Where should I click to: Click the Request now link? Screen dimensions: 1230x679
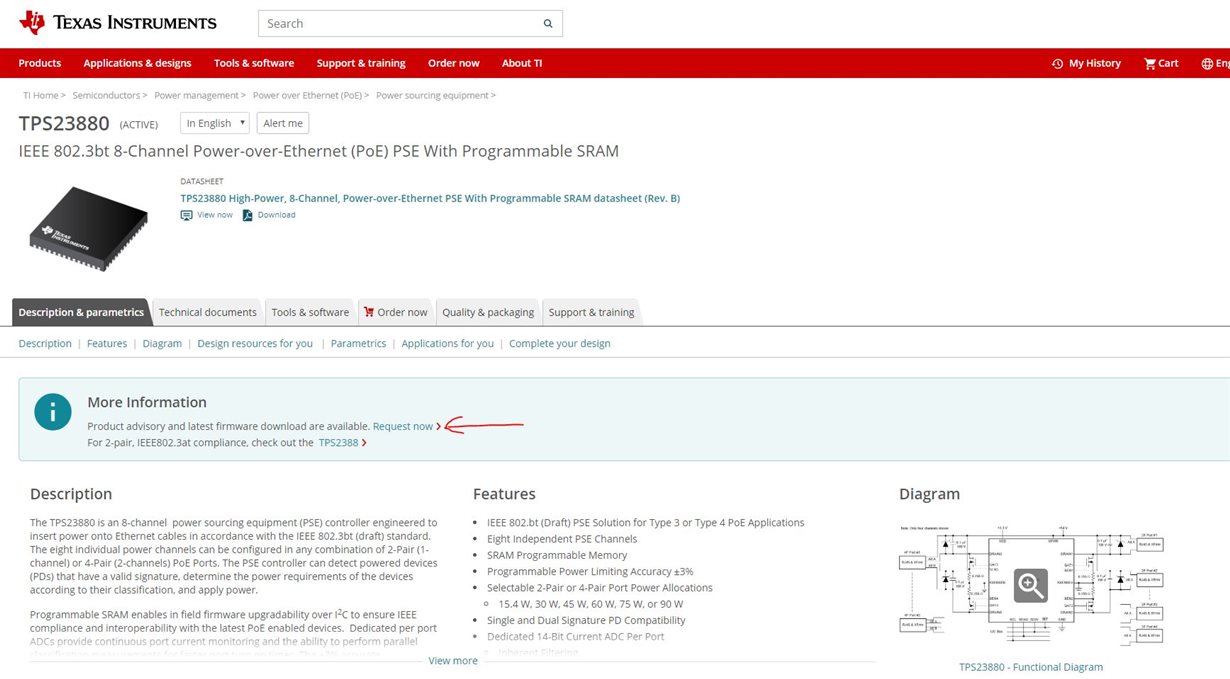tap(403, 426)
